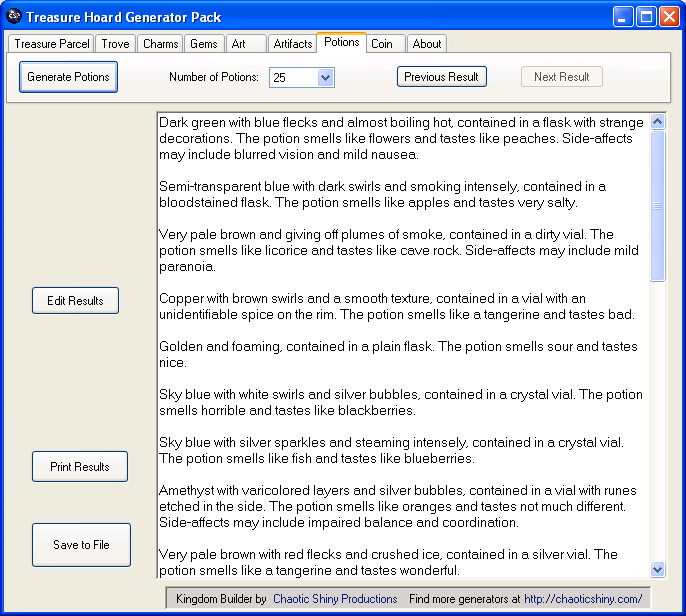Show the About tab
Image resolution: width=686 pixels, height=616 pixels.
[427, 44]
